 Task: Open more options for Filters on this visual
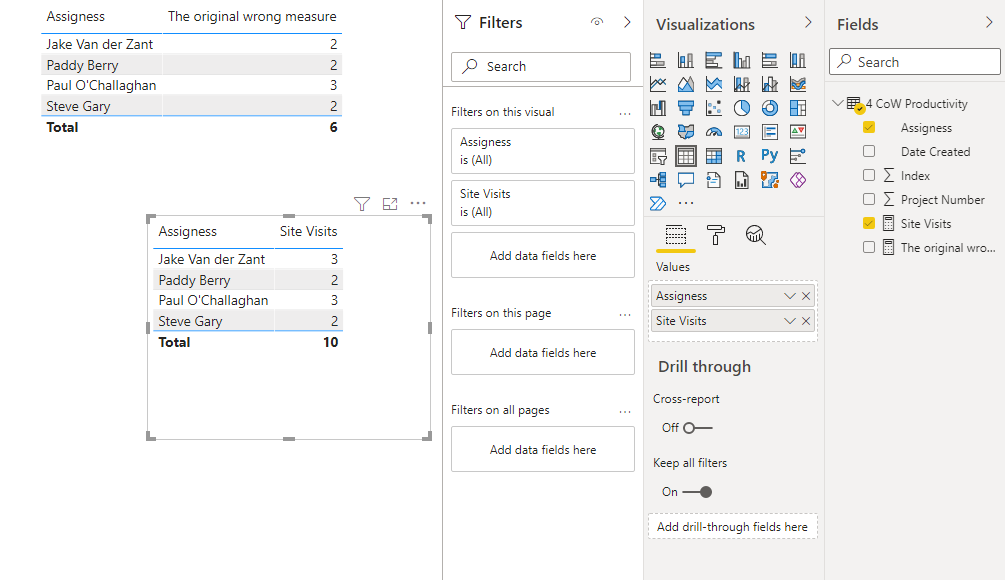[x=625, y=113]
